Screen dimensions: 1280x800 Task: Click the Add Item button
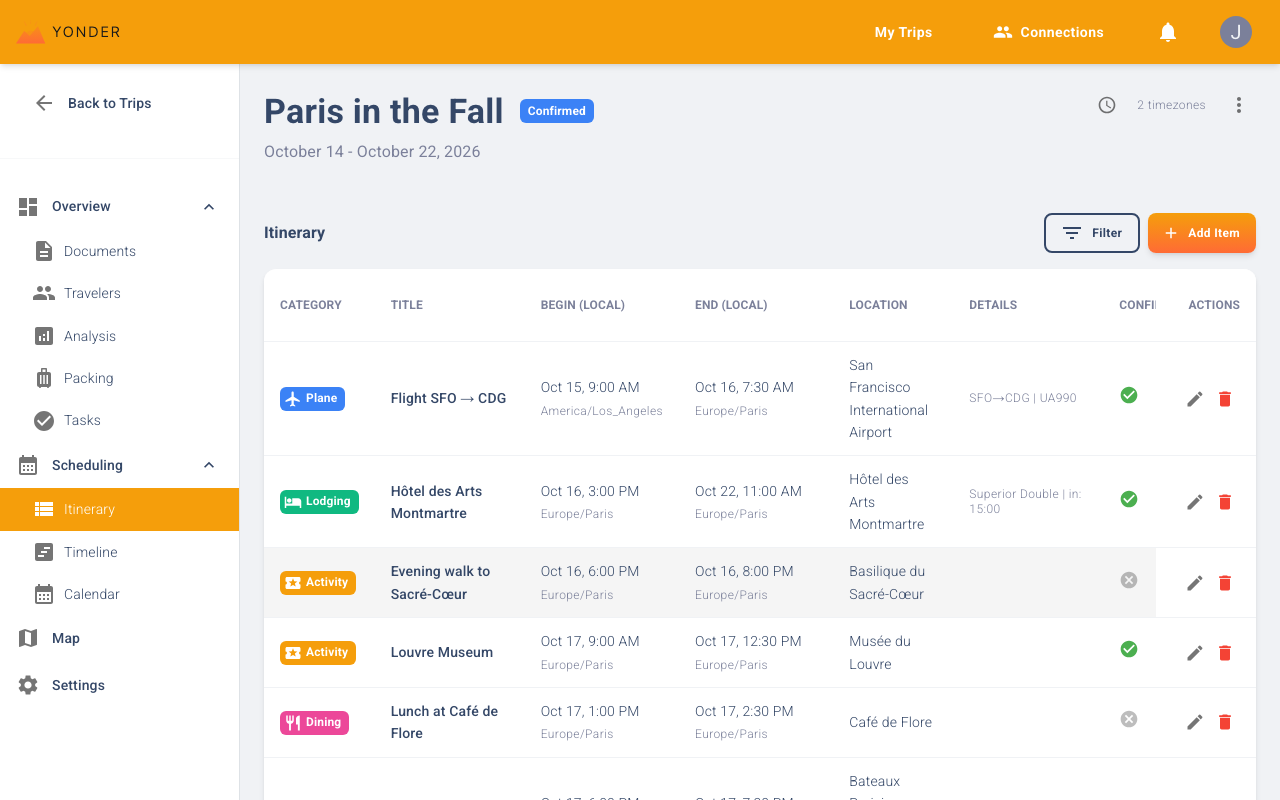[1201, 232]
